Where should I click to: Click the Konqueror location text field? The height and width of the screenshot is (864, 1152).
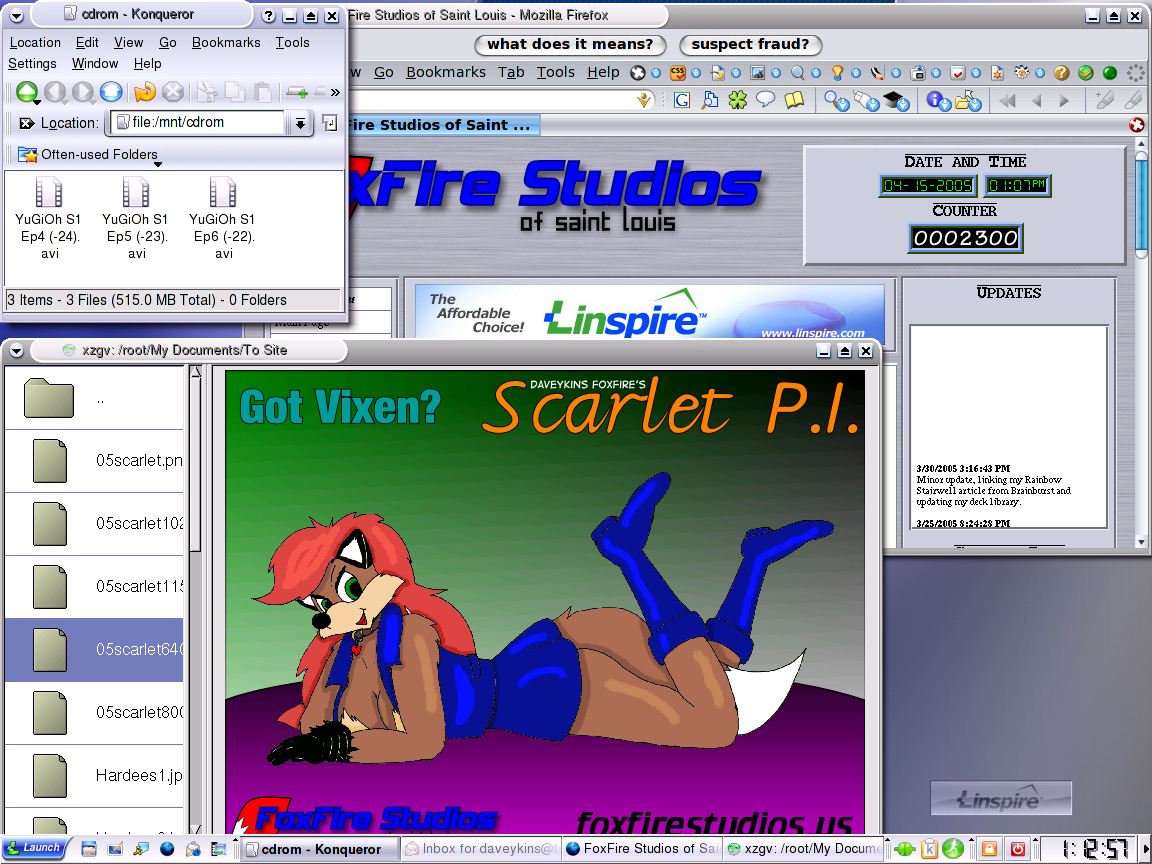click(198, 123)
